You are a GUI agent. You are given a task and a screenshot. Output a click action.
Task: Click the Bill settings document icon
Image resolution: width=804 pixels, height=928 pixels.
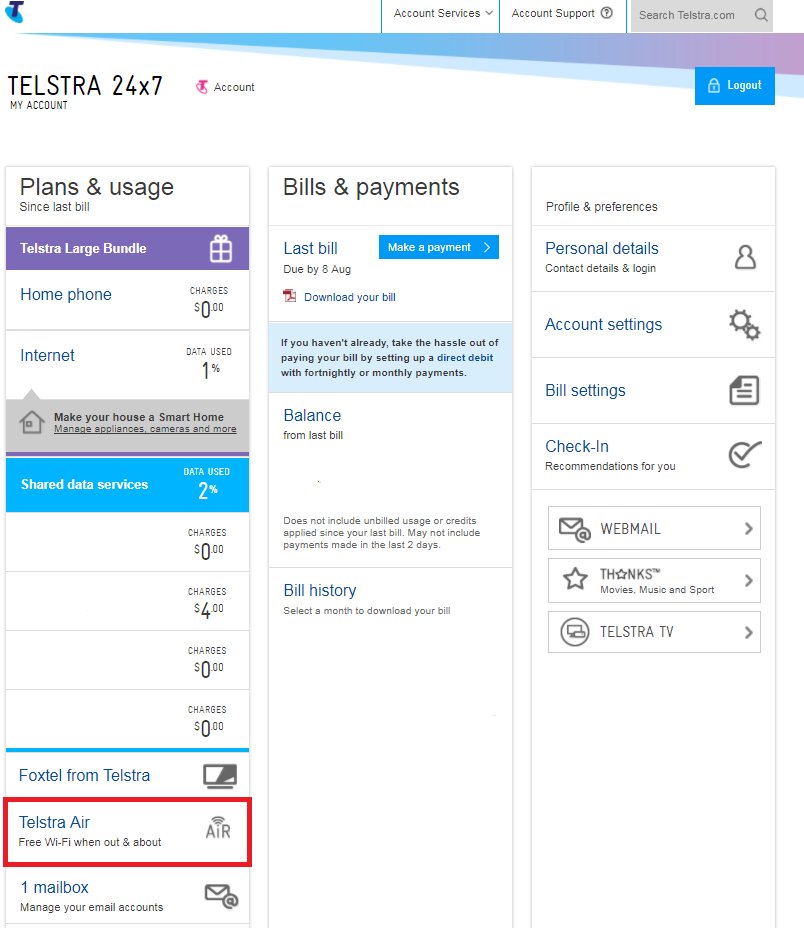744,390
